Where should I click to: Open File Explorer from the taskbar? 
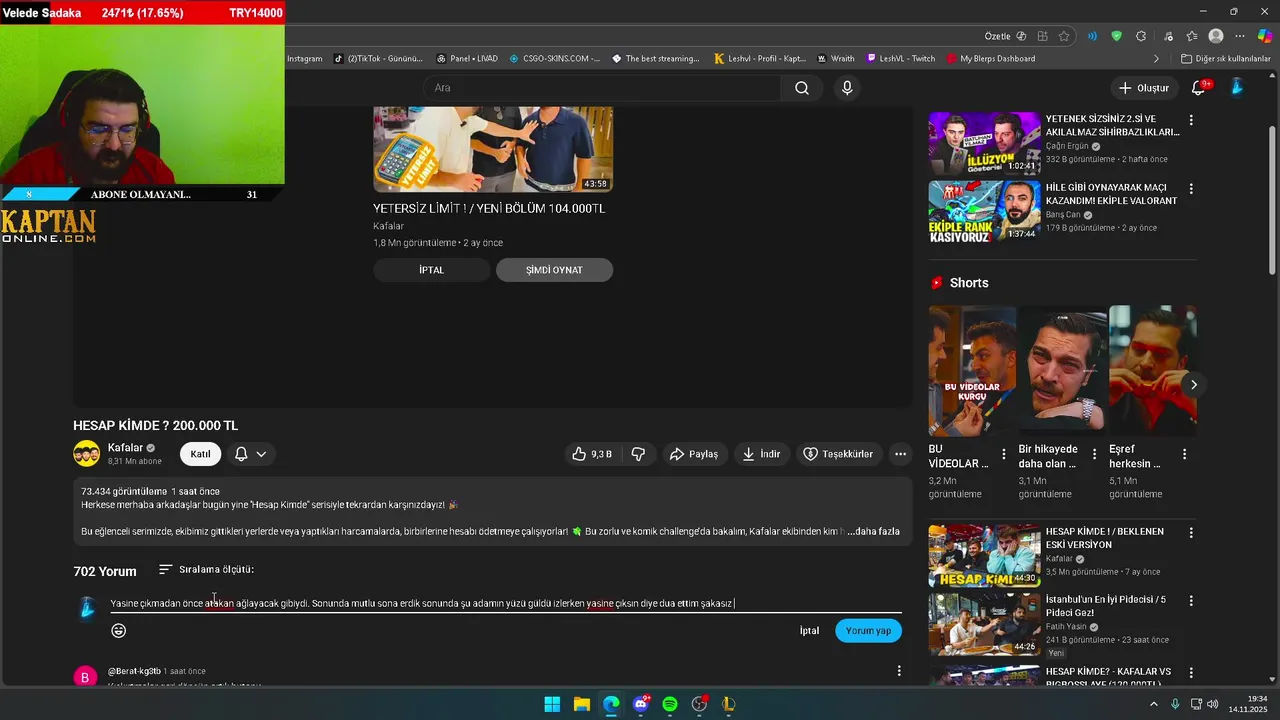point(582,704)
